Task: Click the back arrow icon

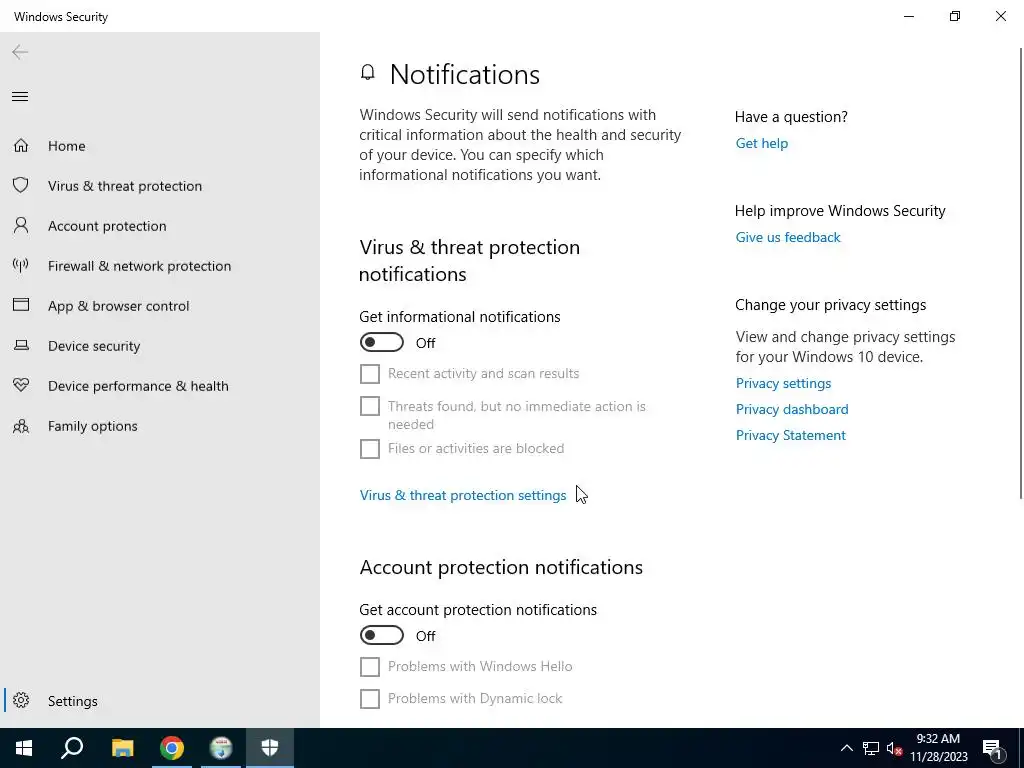Action: tap(20, 52)
